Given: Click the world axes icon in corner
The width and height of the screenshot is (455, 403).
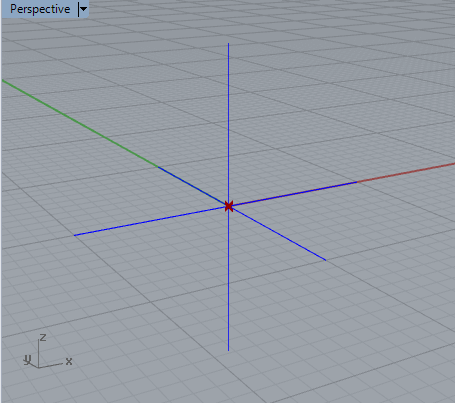Looking at the screenshot, I should [x=48, y=351].
